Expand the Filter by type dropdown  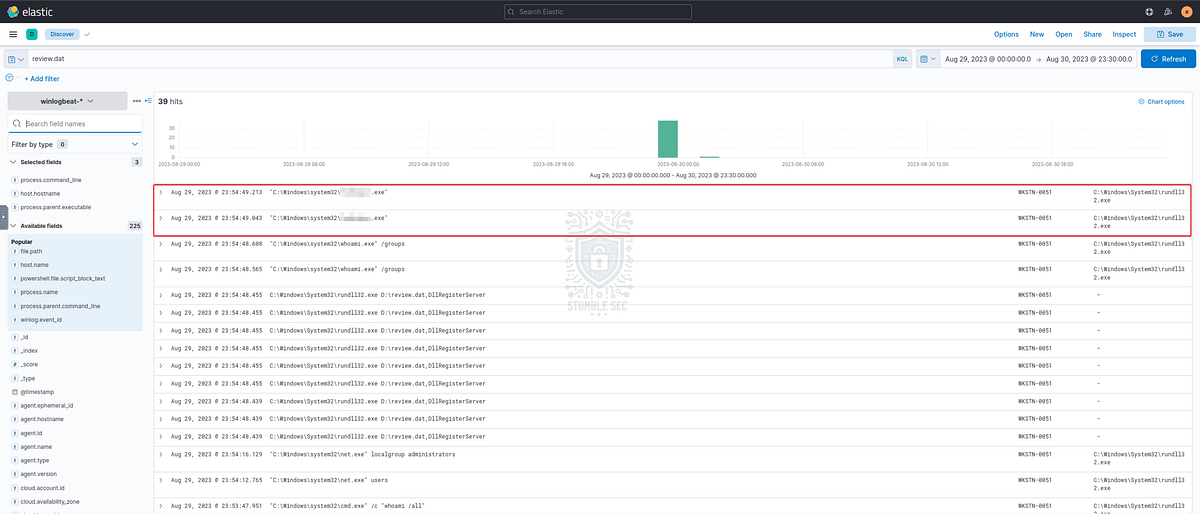[75, 144]
